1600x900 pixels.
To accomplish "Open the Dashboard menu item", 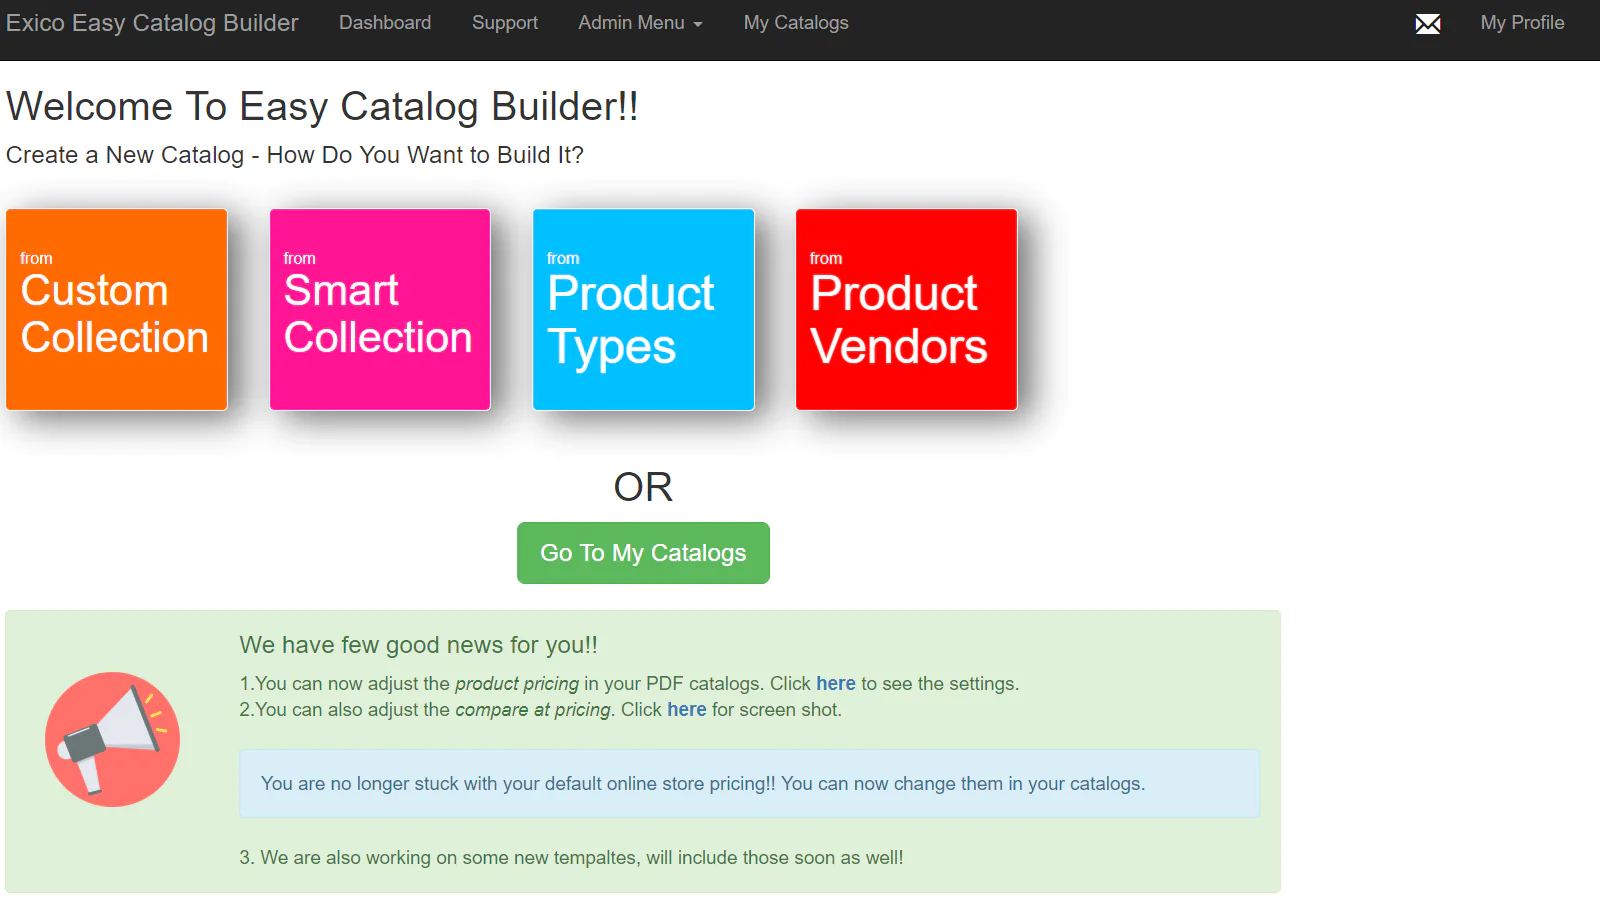I will coord(385,23).
